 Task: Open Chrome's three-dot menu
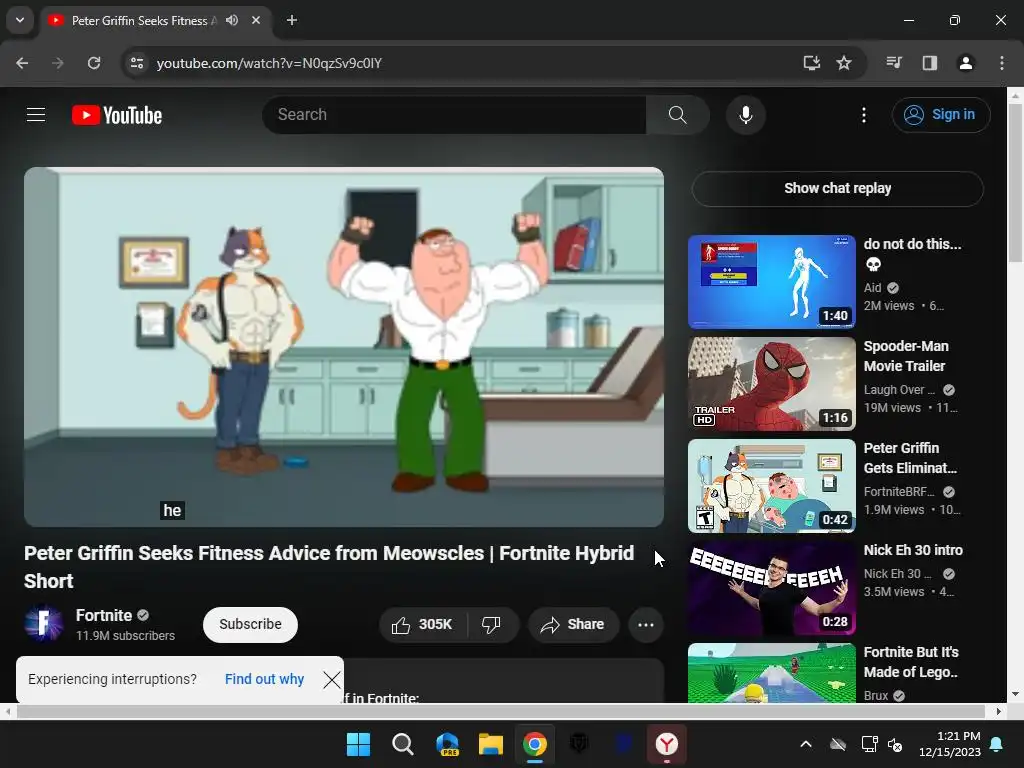point(1002,63)
